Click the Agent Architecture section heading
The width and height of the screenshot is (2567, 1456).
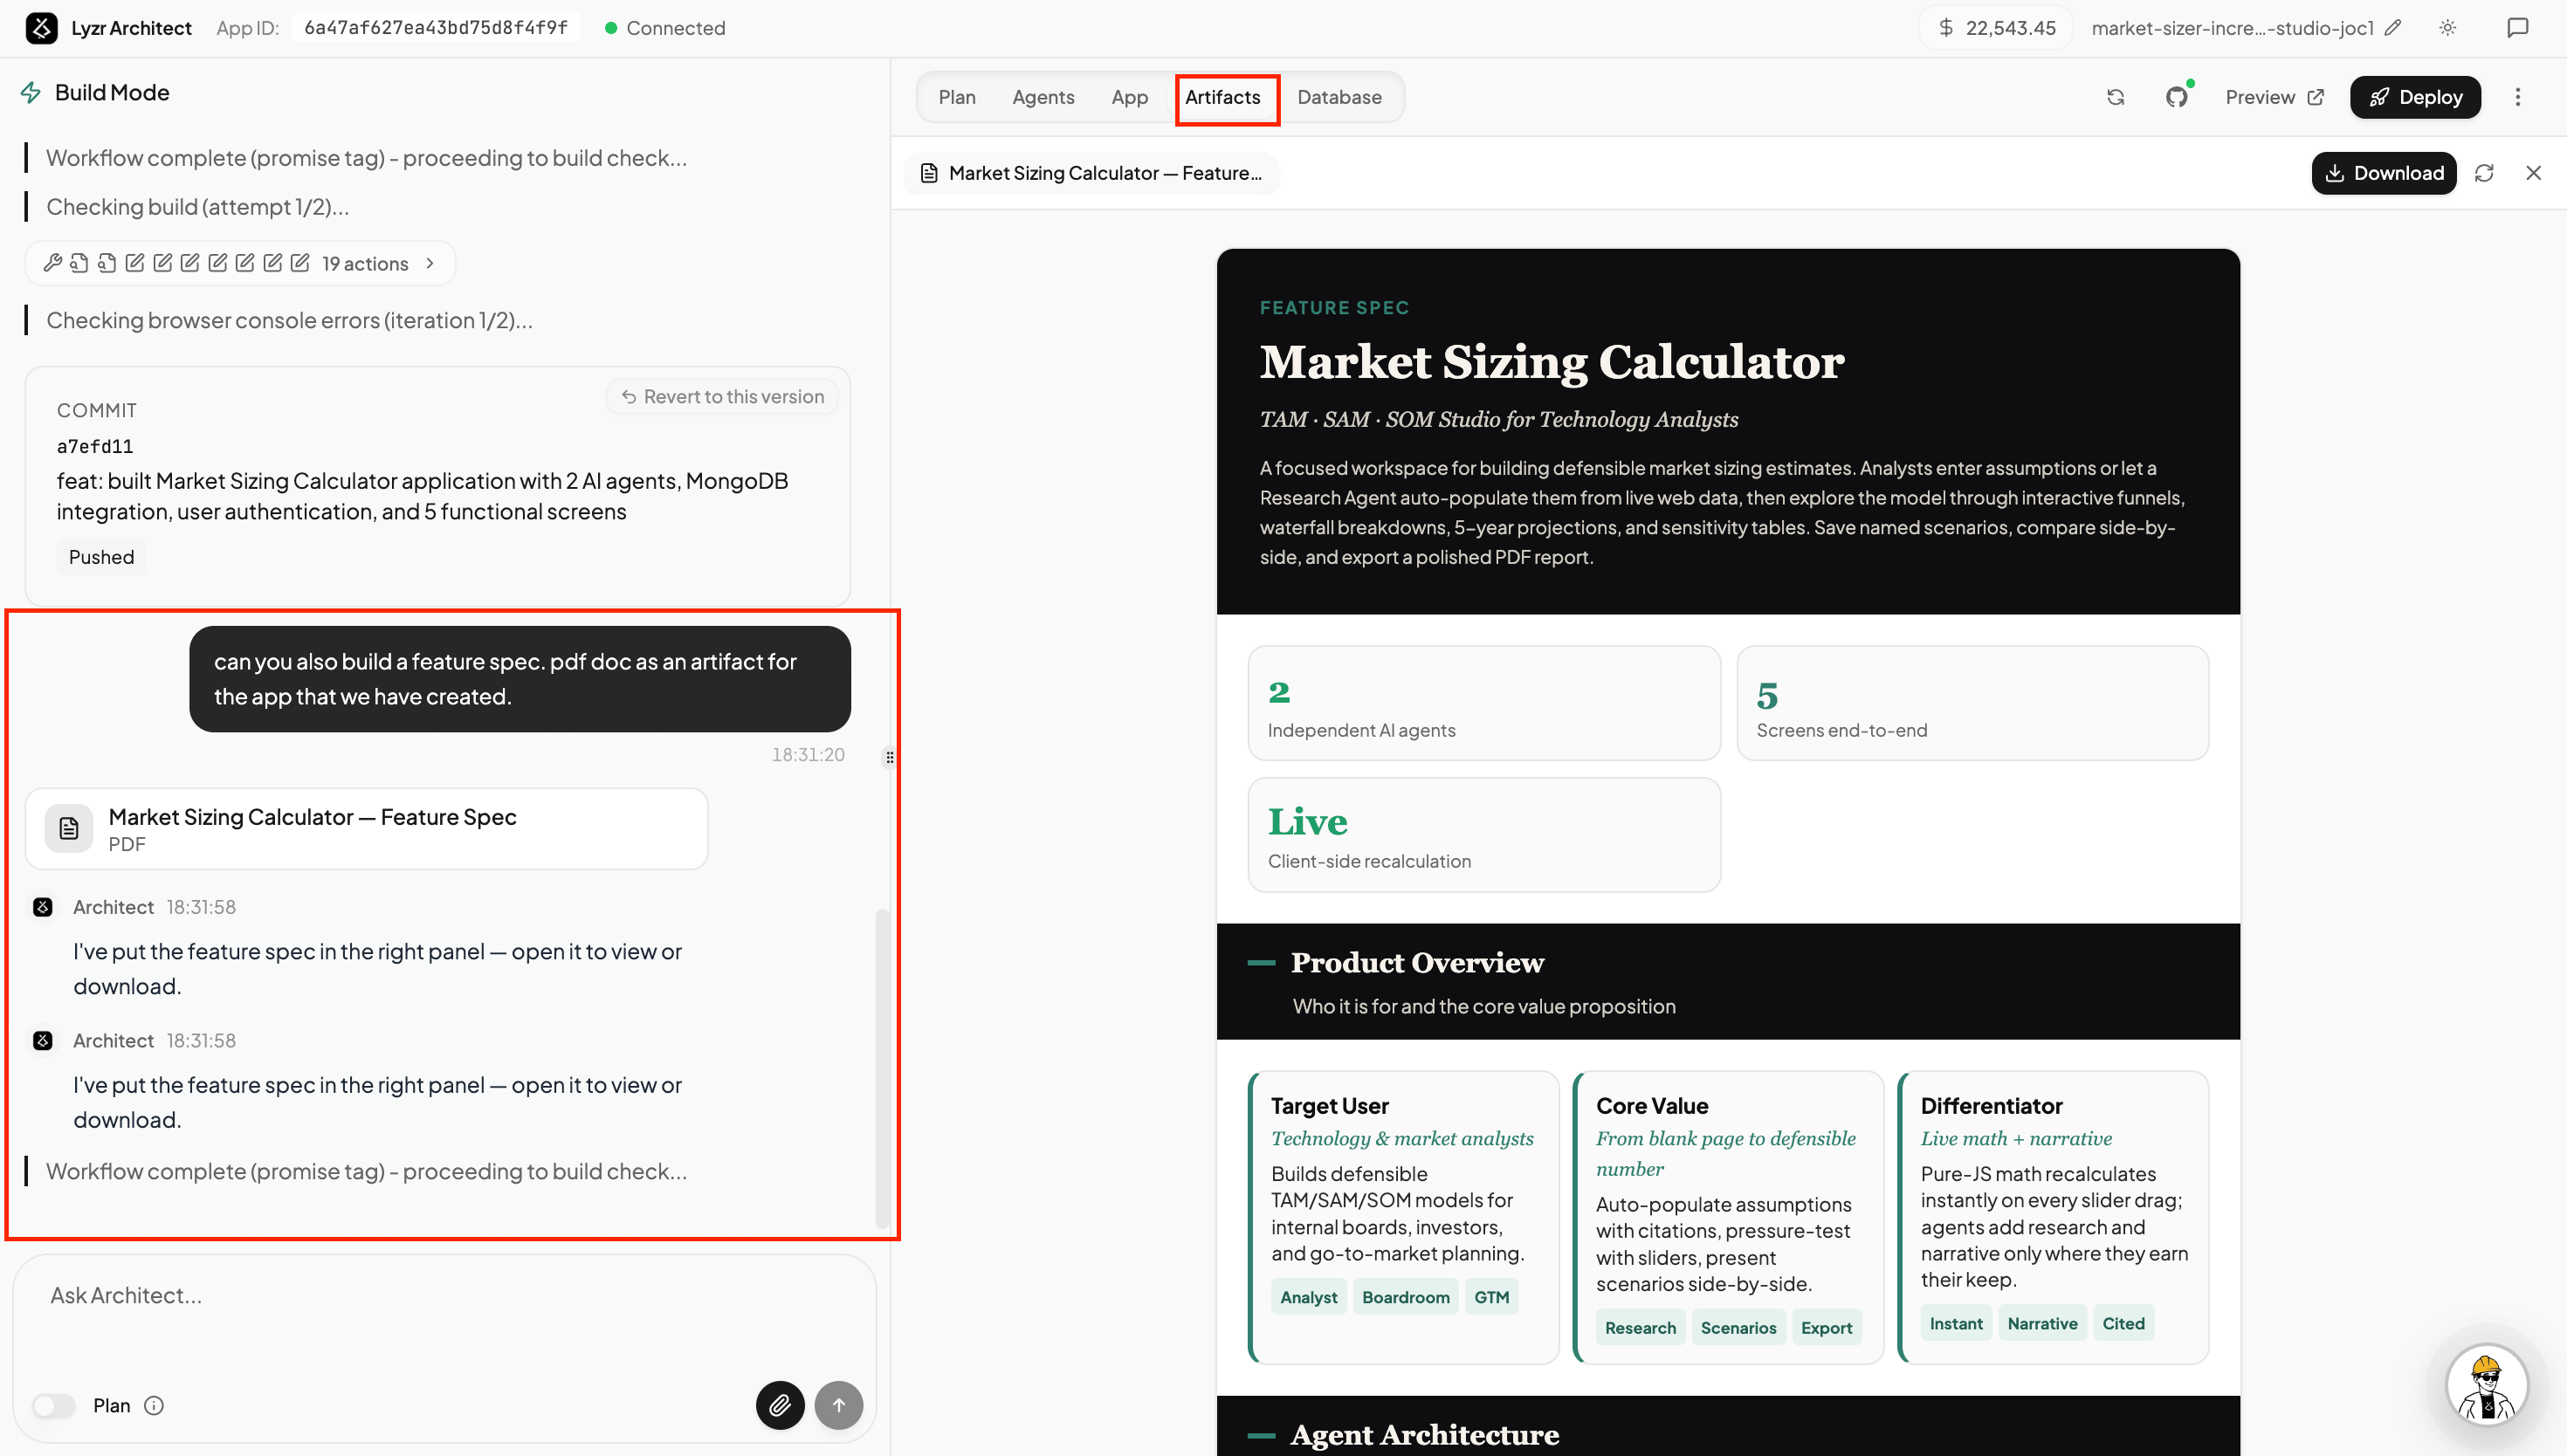click(x=1424, y=1435)
